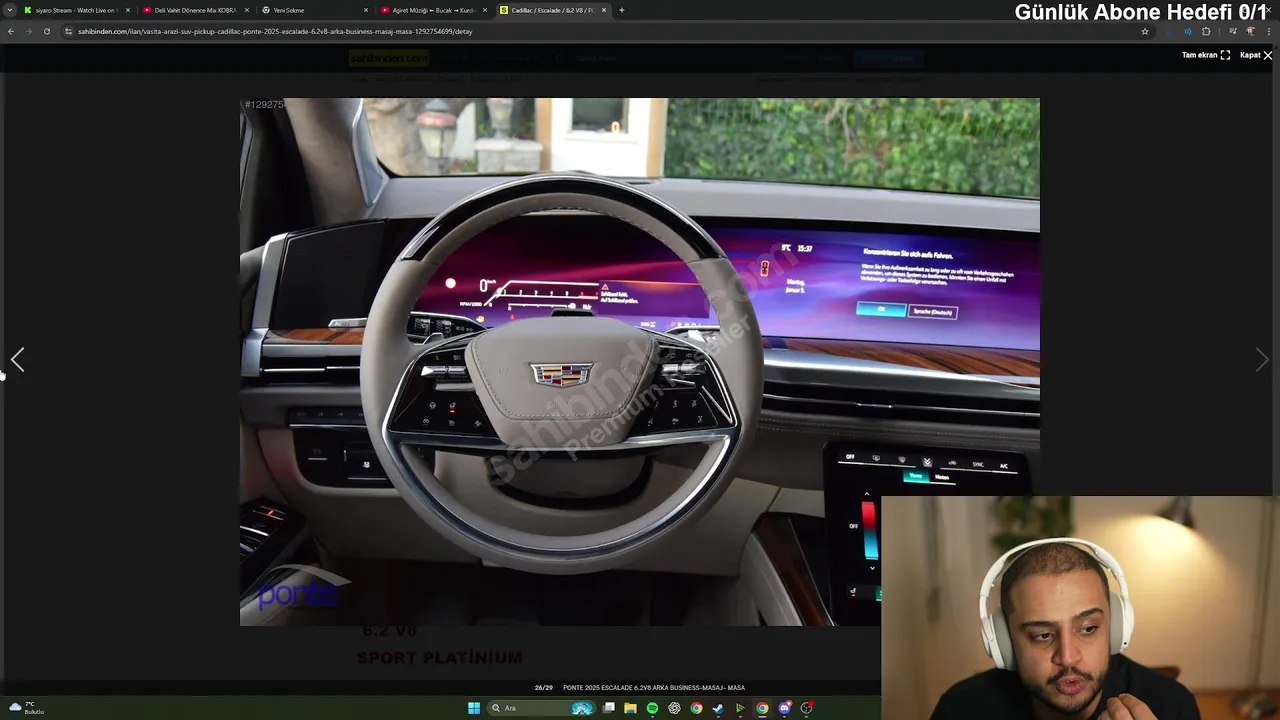Switch to the Deli Vahit Dönence Mix tab
1280x720 pixels.
(x=195, y=10)
